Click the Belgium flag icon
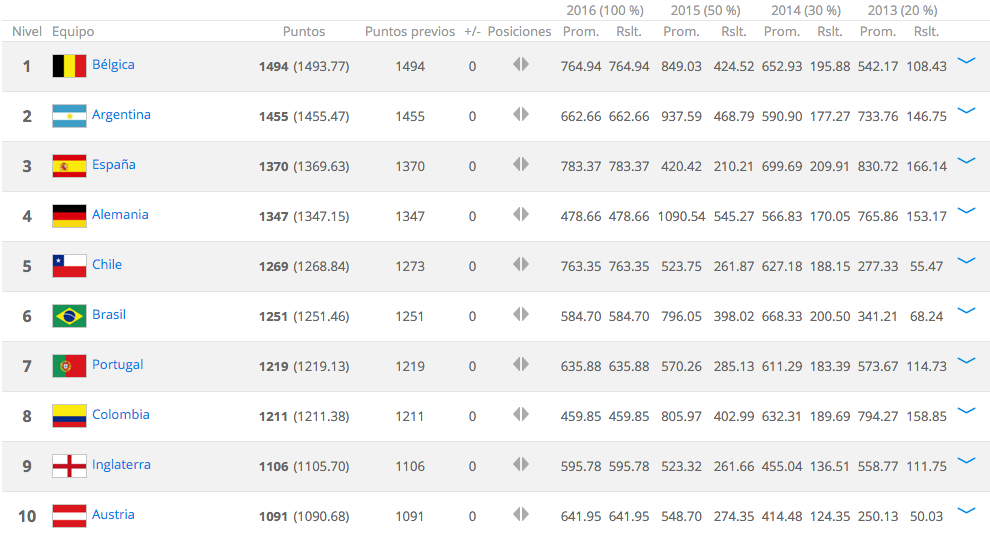Screen dimensions: 990x541 click(x=69, y=66)
